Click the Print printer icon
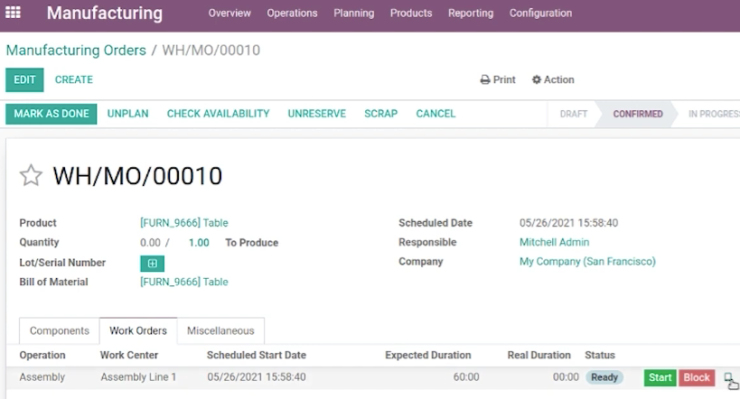The image size is (740, 399). (485, 80)
